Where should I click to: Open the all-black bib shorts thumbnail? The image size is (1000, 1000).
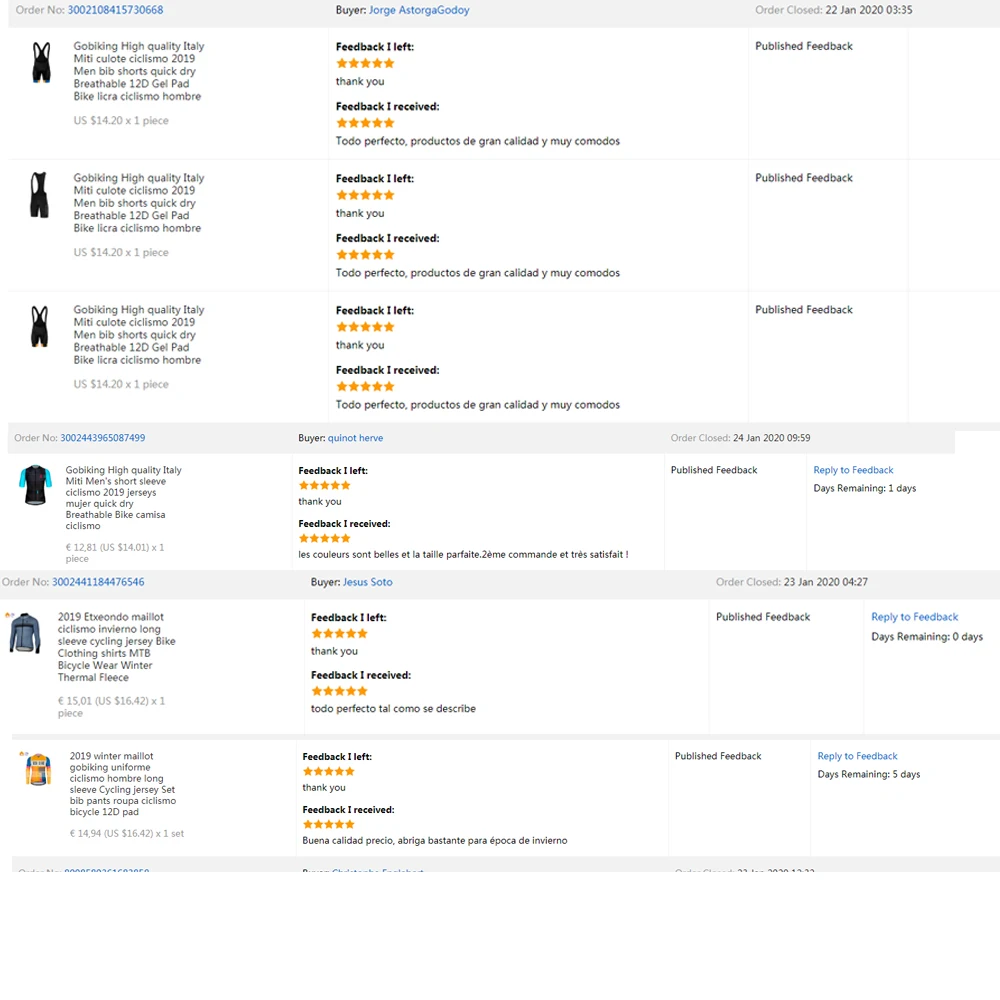click(39, 195)
